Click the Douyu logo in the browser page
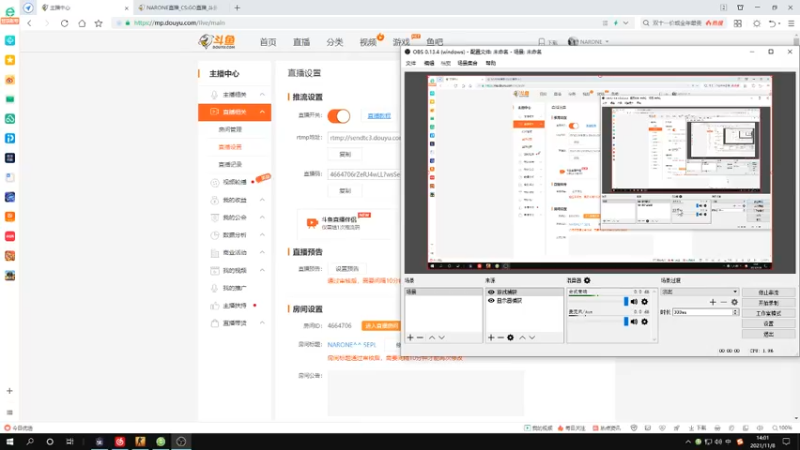The width and height of the screenshot is (800, 450). point(217,41)
